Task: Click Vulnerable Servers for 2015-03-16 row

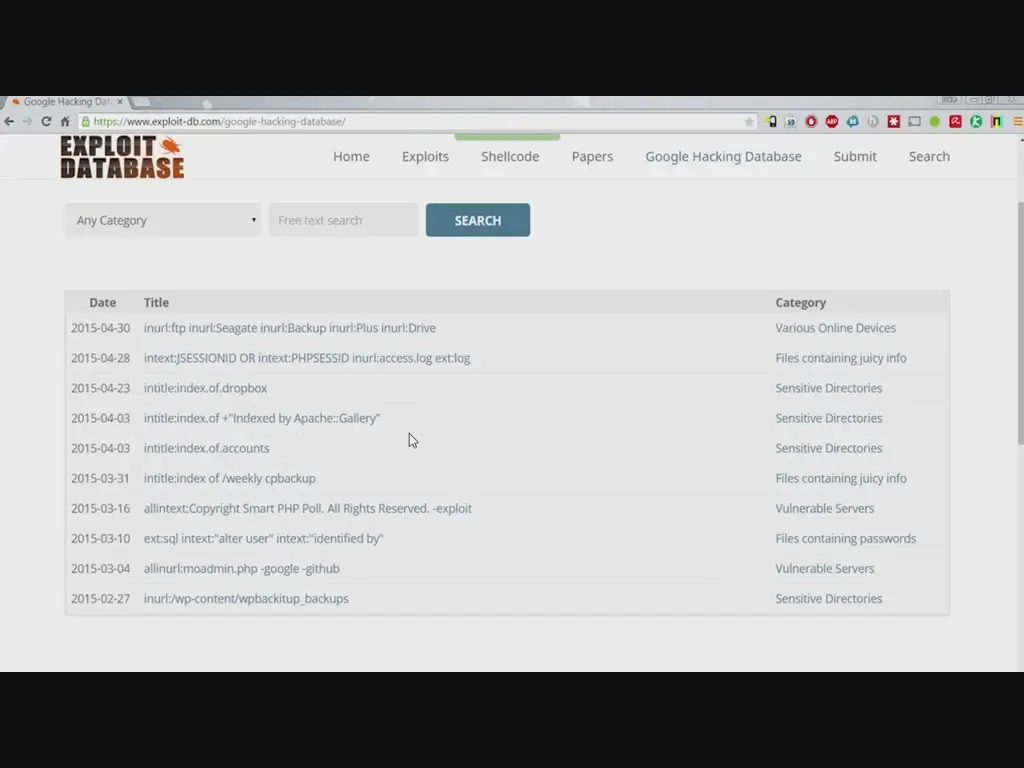Action: (824, 508)
